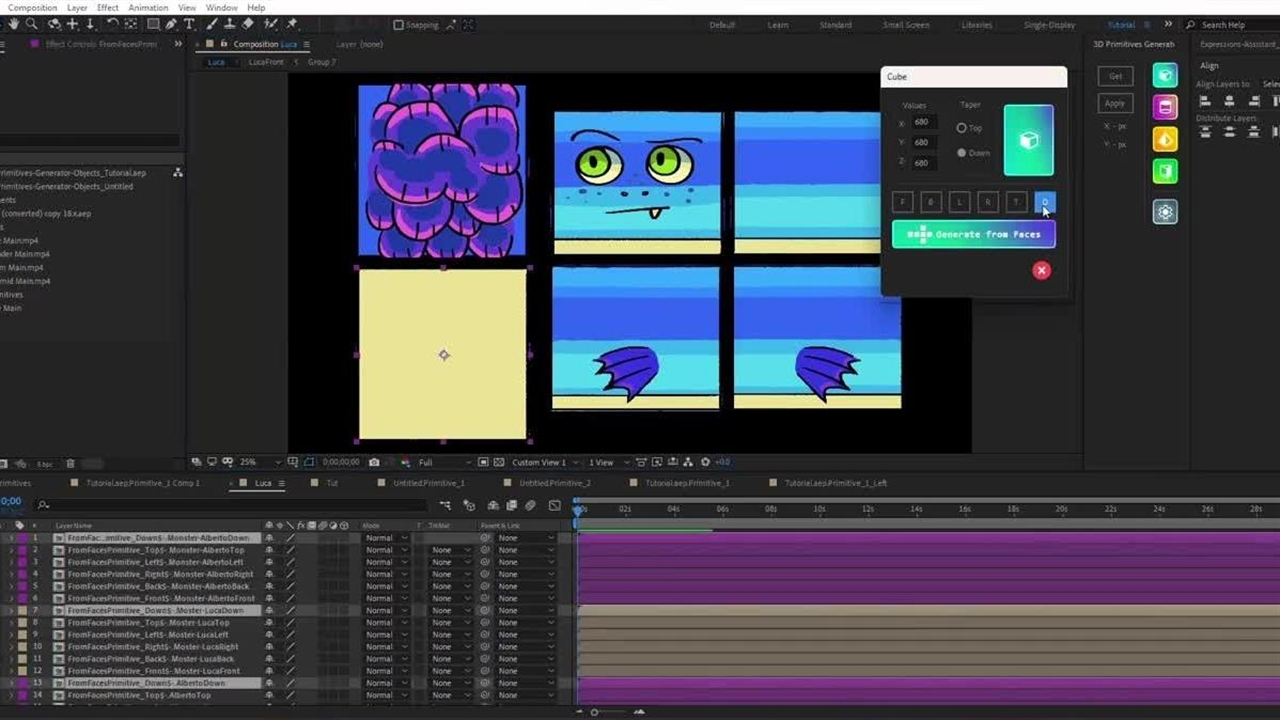This screenshot has height=720, width=1280.
Task: Open the Animation menu
Action: pyautogui.click(x=148, y=7)
